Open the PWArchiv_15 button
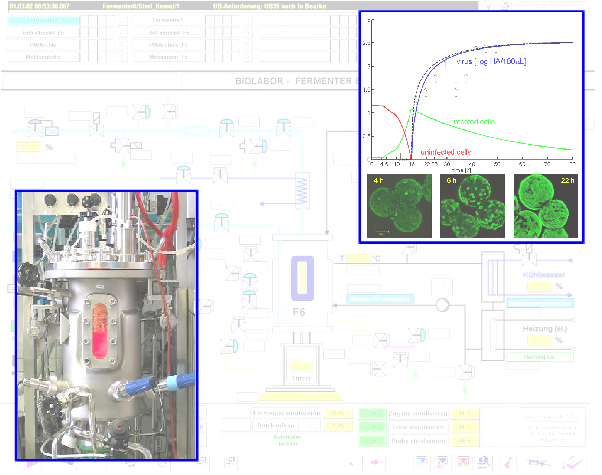 tap(168, 45)
